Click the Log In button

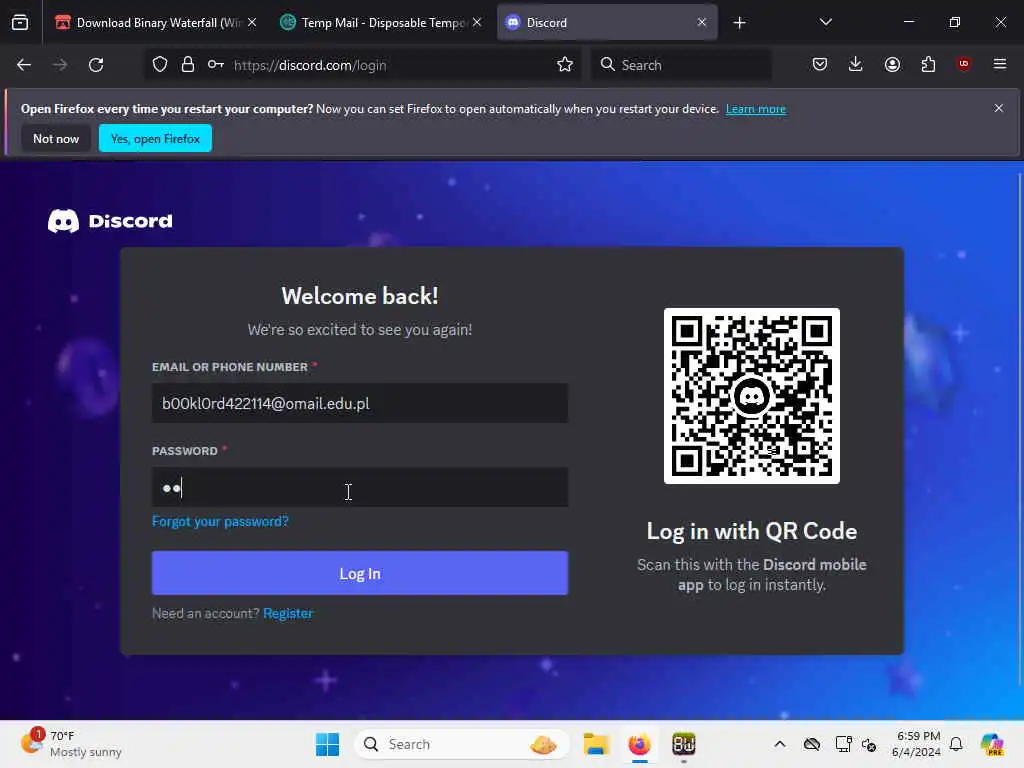(x=360, y=573)
